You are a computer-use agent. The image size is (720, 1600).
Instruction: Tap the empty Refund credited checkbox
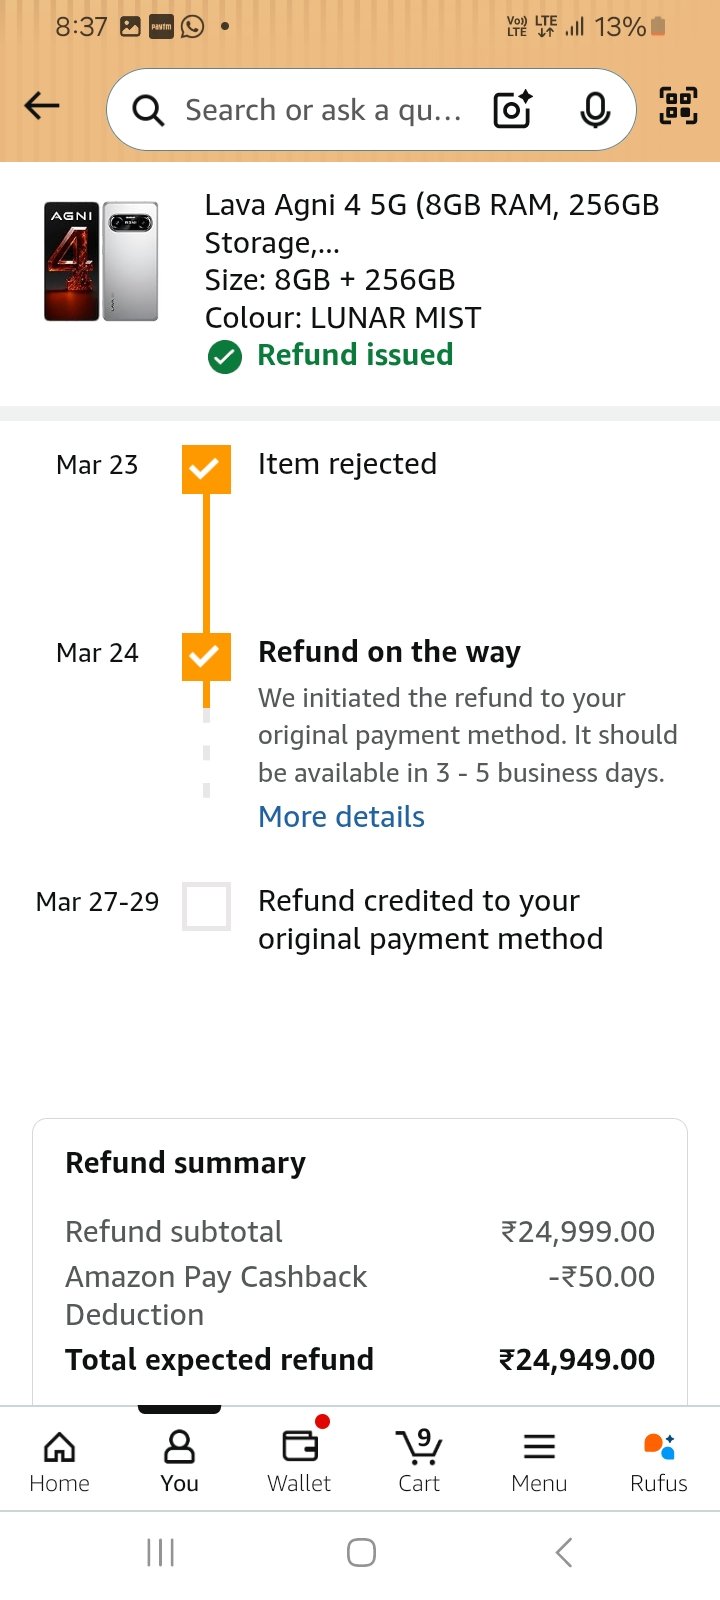tap(206, 906)
